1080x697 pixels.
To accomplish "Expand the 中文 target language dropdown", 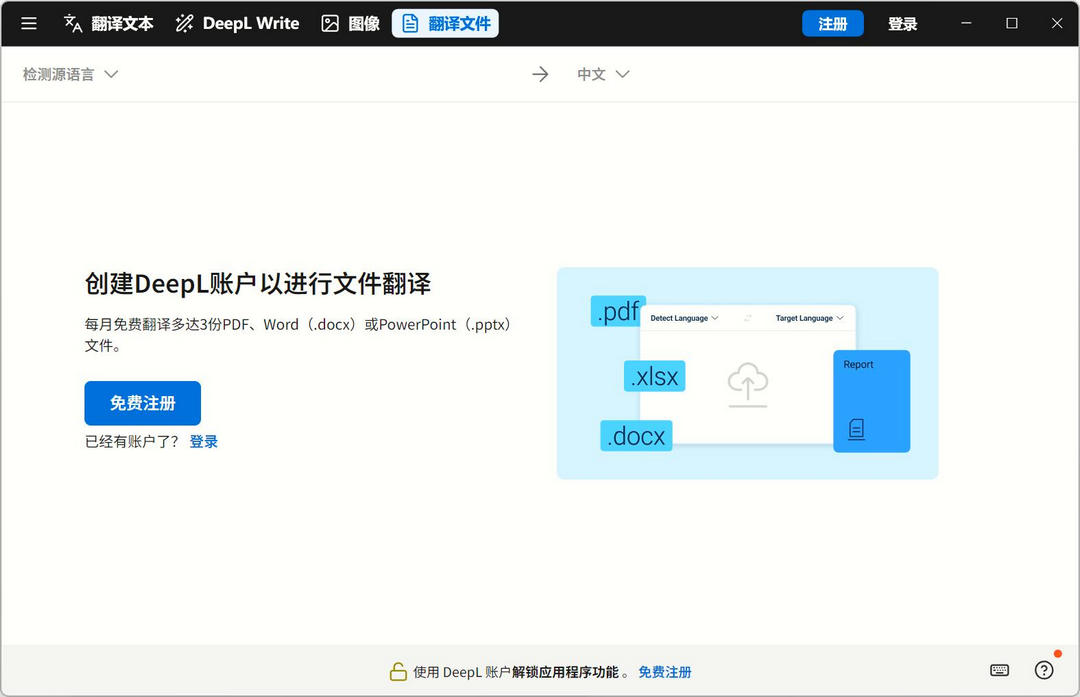I will 603,73.
